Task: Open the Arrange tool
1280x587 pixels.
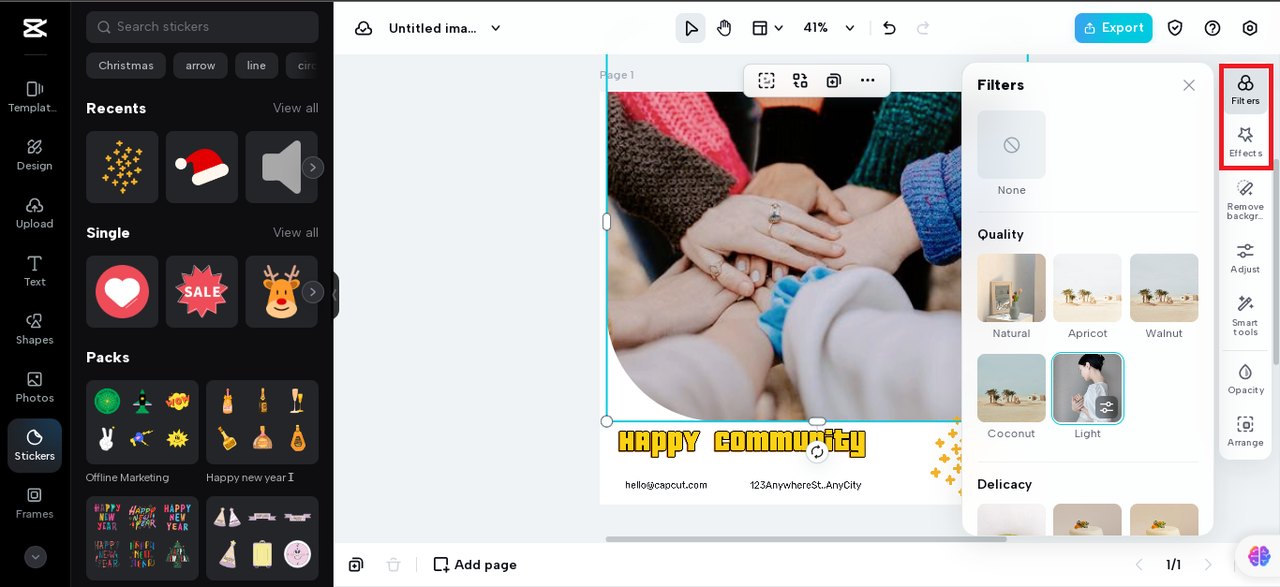Action: pos(1245,431)
